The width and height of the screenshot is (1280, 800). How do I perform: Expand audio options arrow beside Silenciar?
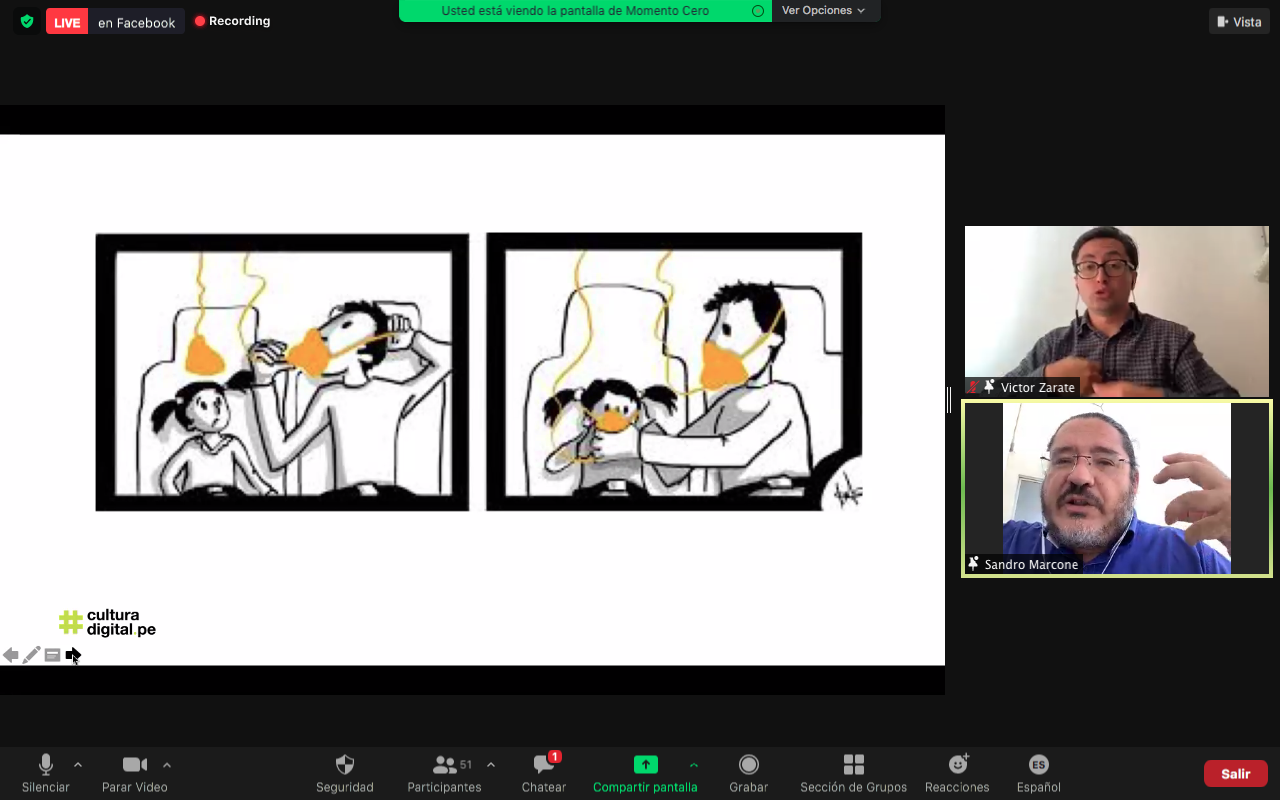tap(78, 765)
